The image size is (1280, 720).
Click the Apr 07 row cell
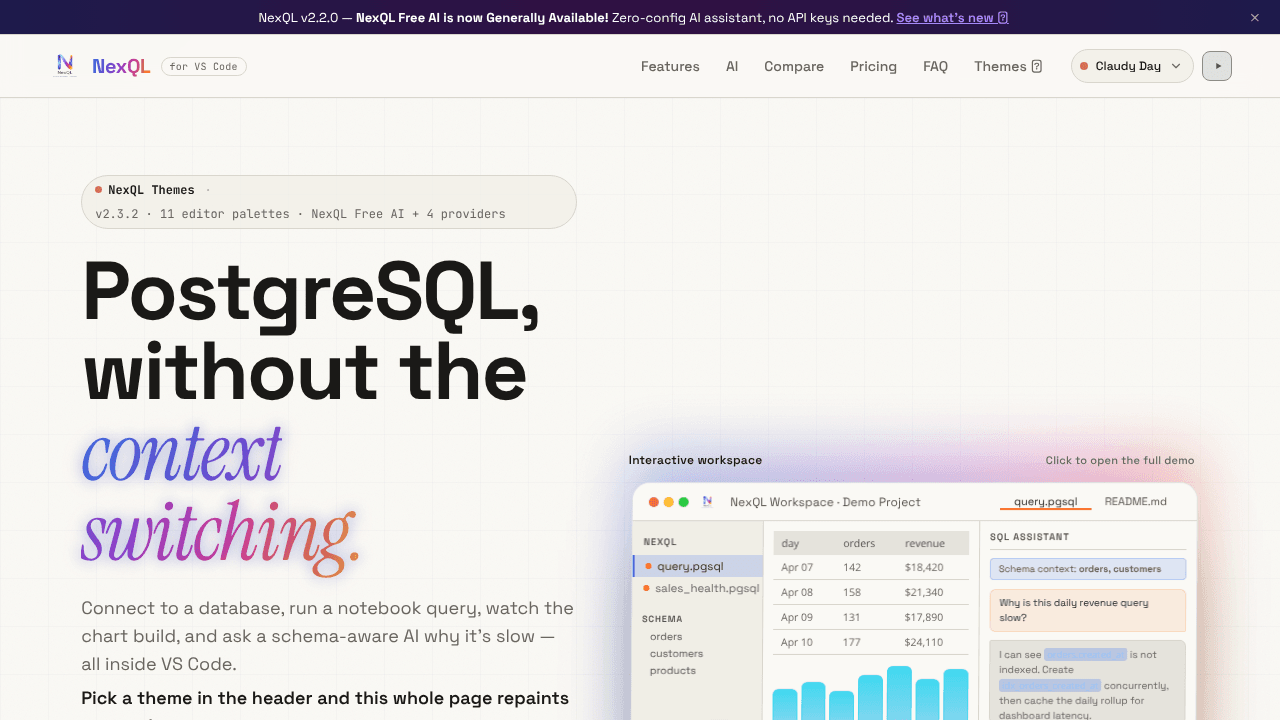797,567
